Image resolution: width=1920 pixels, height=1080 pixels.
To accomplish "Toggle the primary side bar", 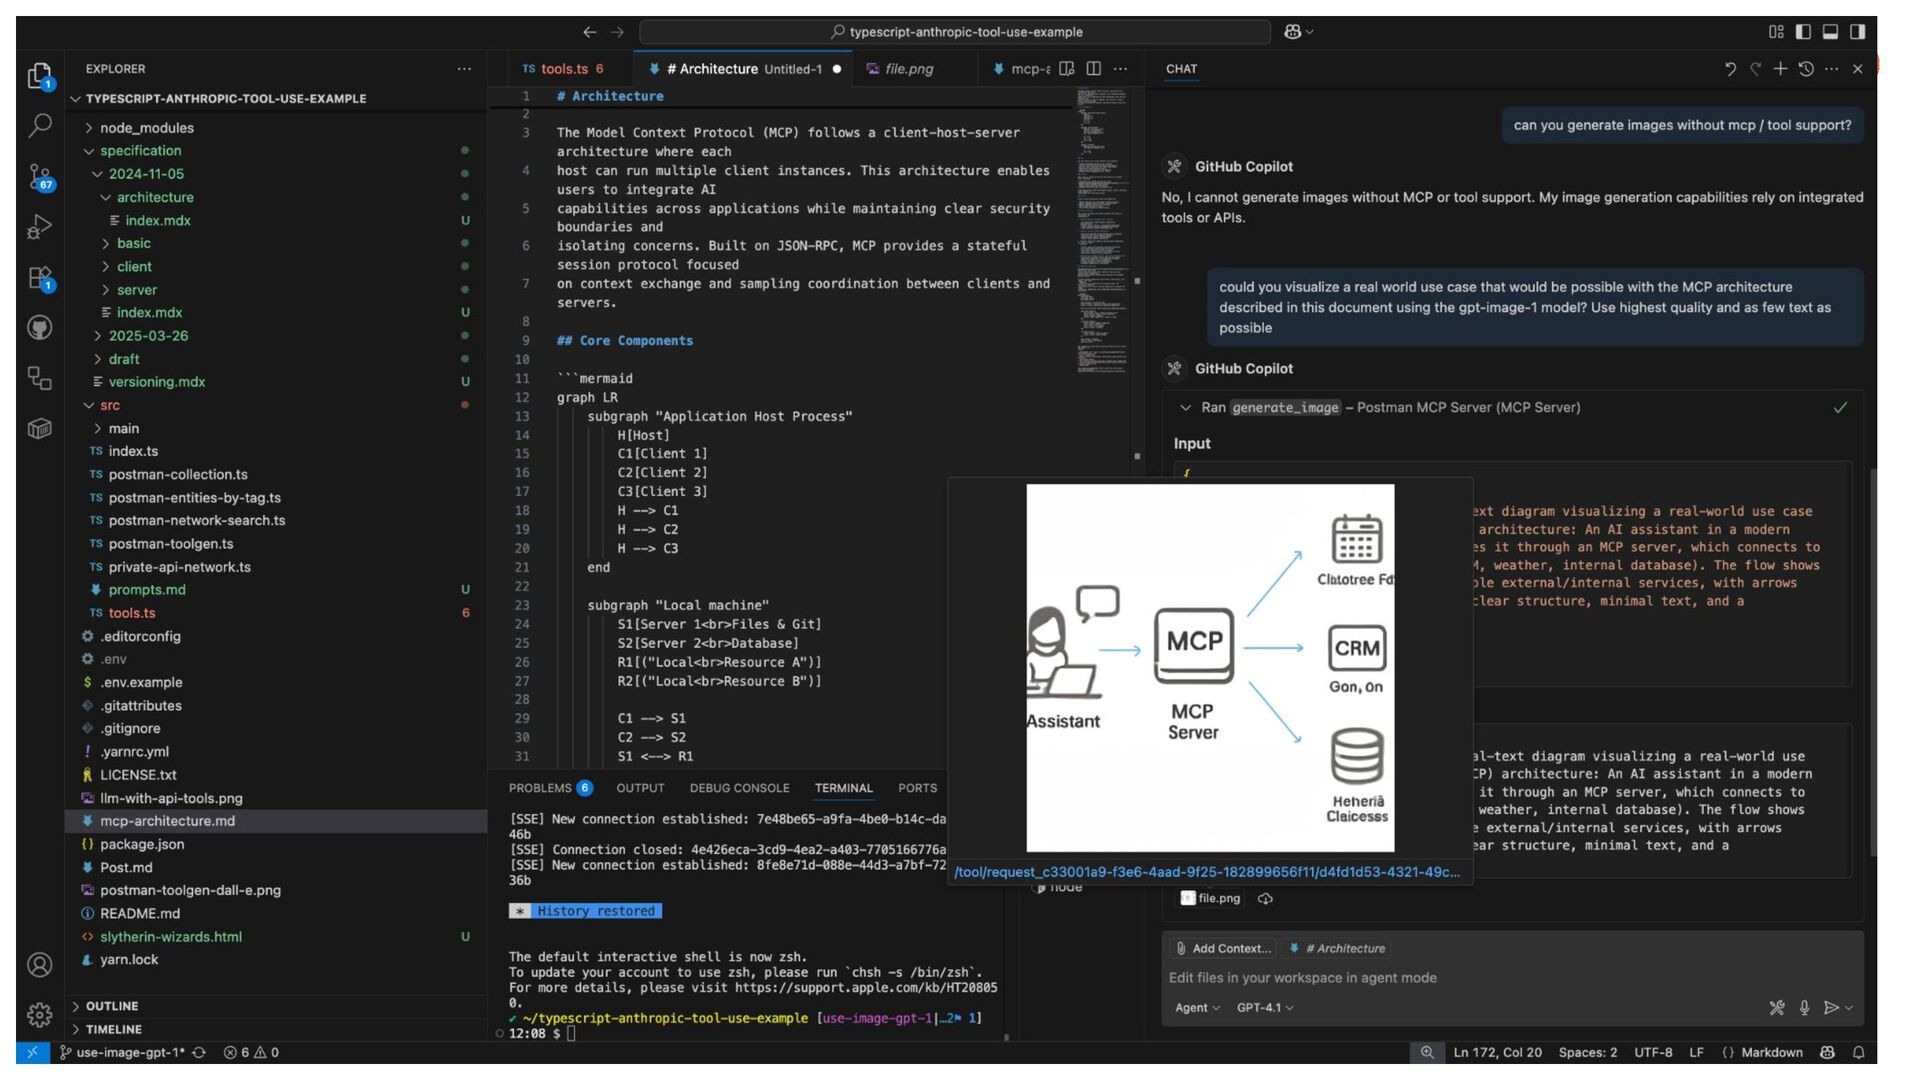I will 1803,32.
